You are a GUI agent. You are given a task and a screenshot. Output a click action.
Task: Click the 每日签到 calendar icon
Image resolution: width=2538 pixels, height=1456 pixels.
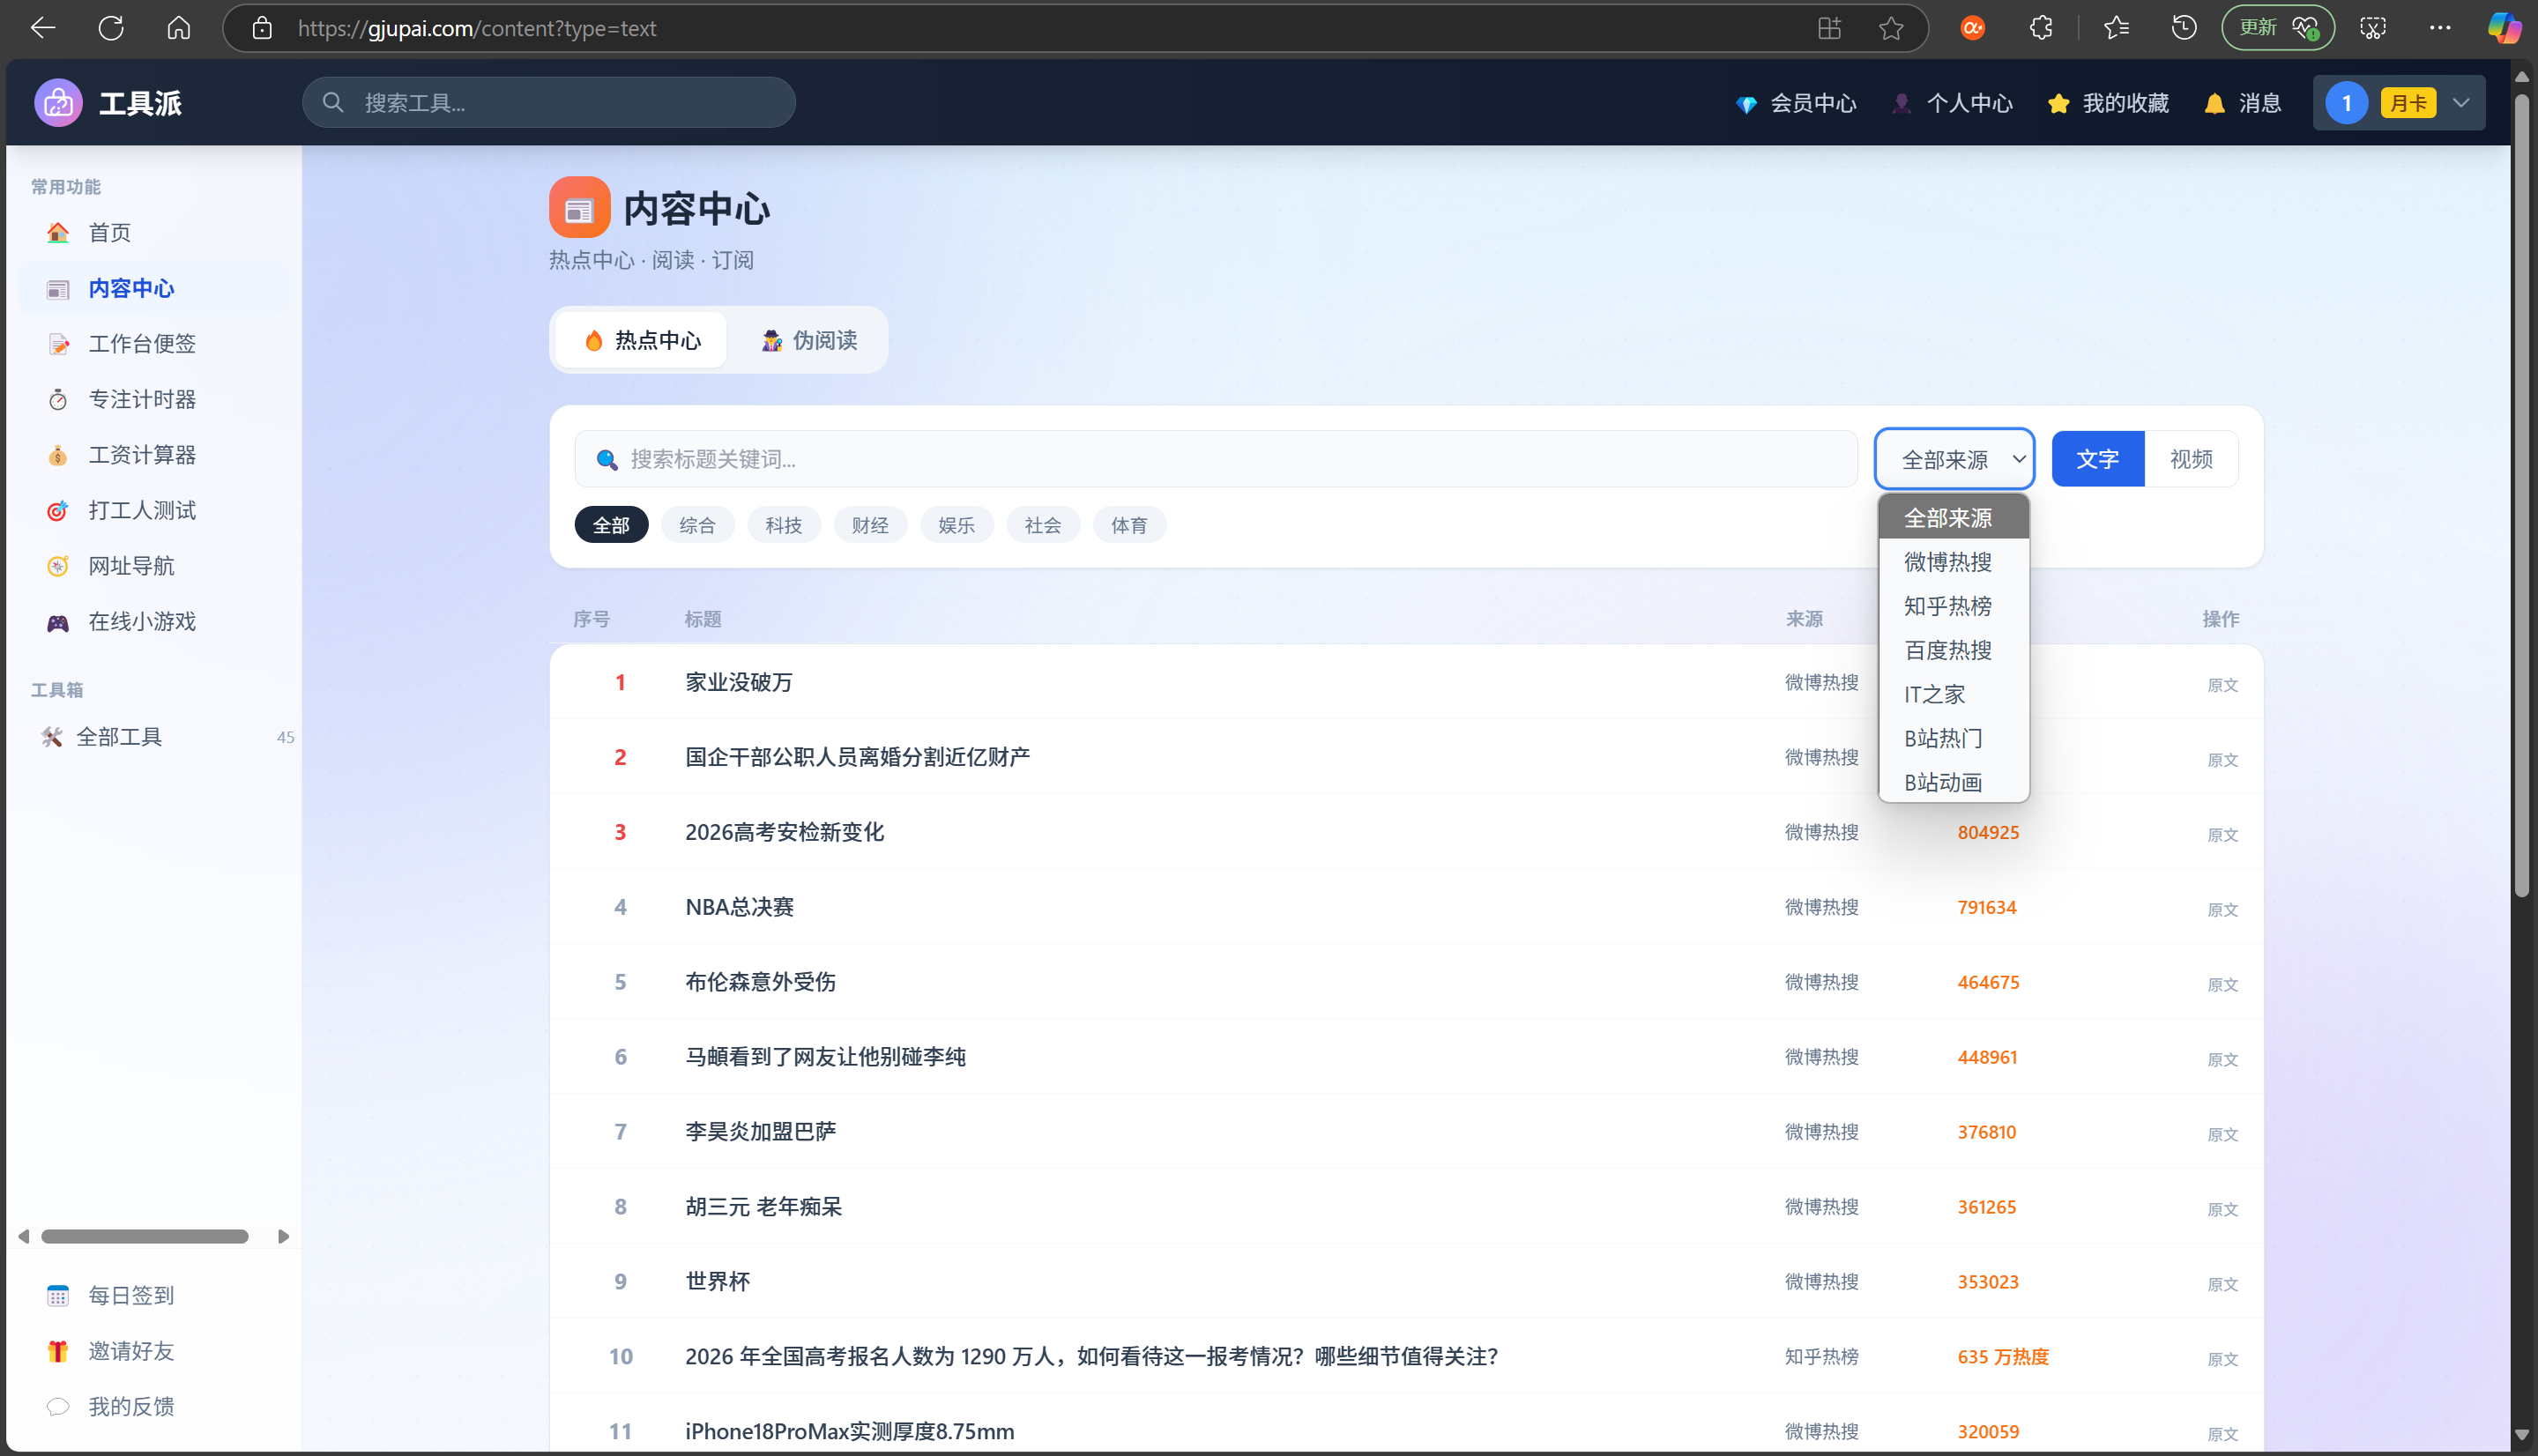coord(58,1296)
